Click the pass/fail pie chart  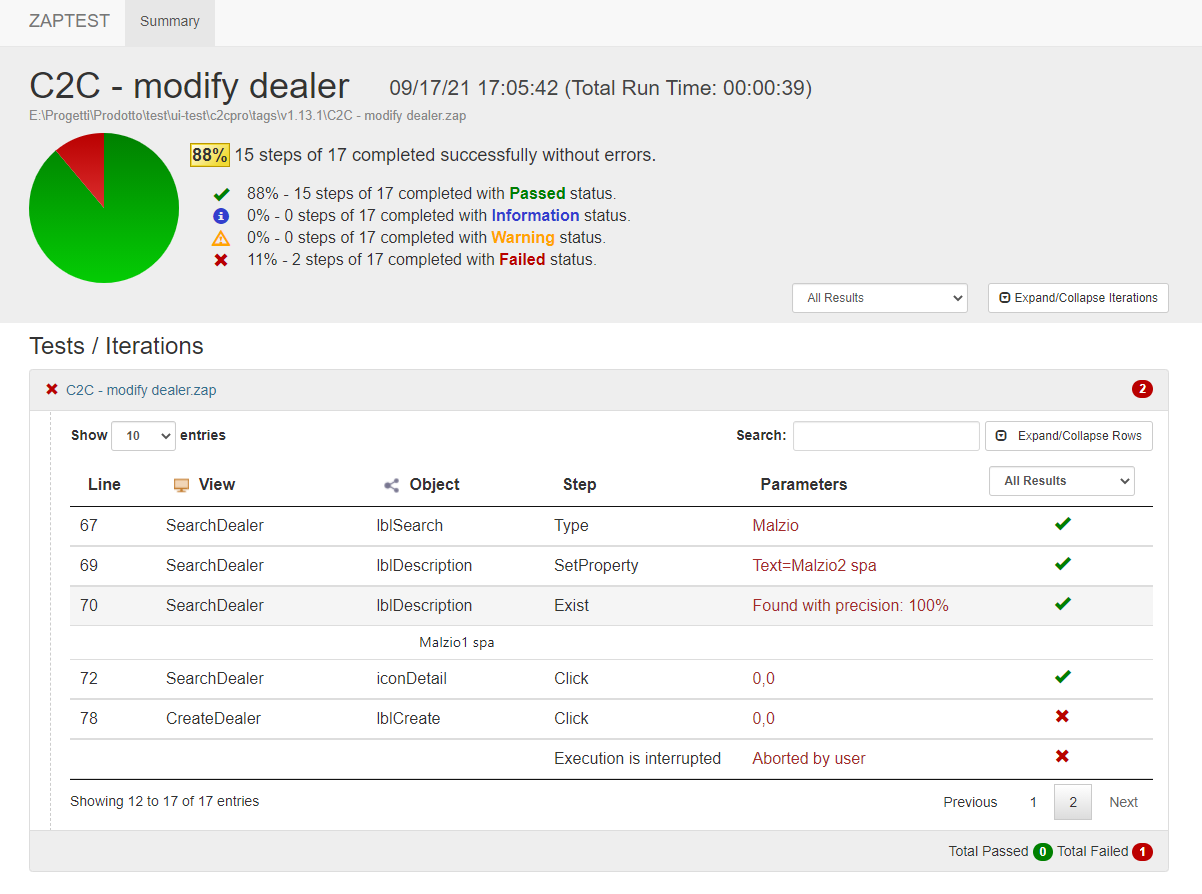click(x=104, y=208)
